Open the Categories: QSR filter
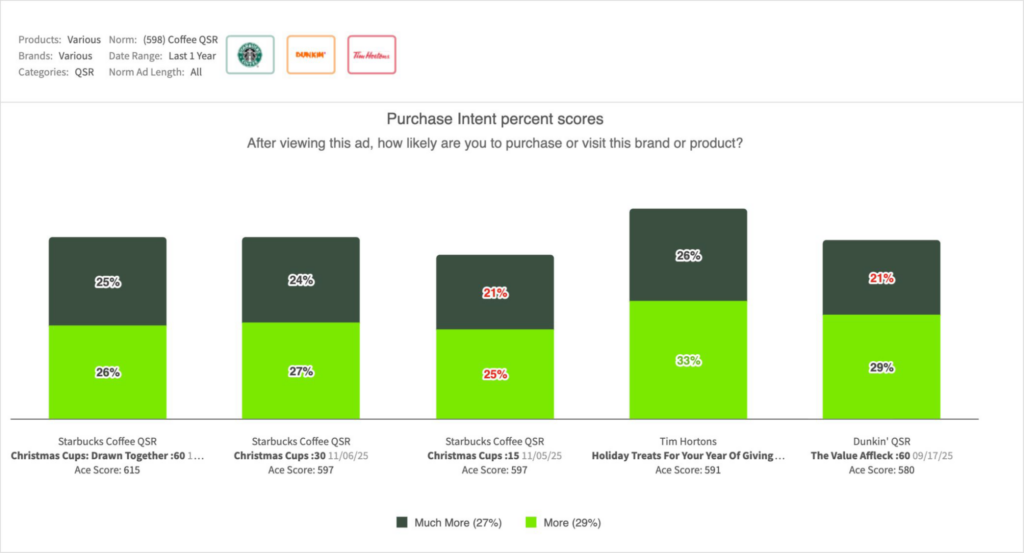The height and width of the screenshot is (553, 1024). 84,72
